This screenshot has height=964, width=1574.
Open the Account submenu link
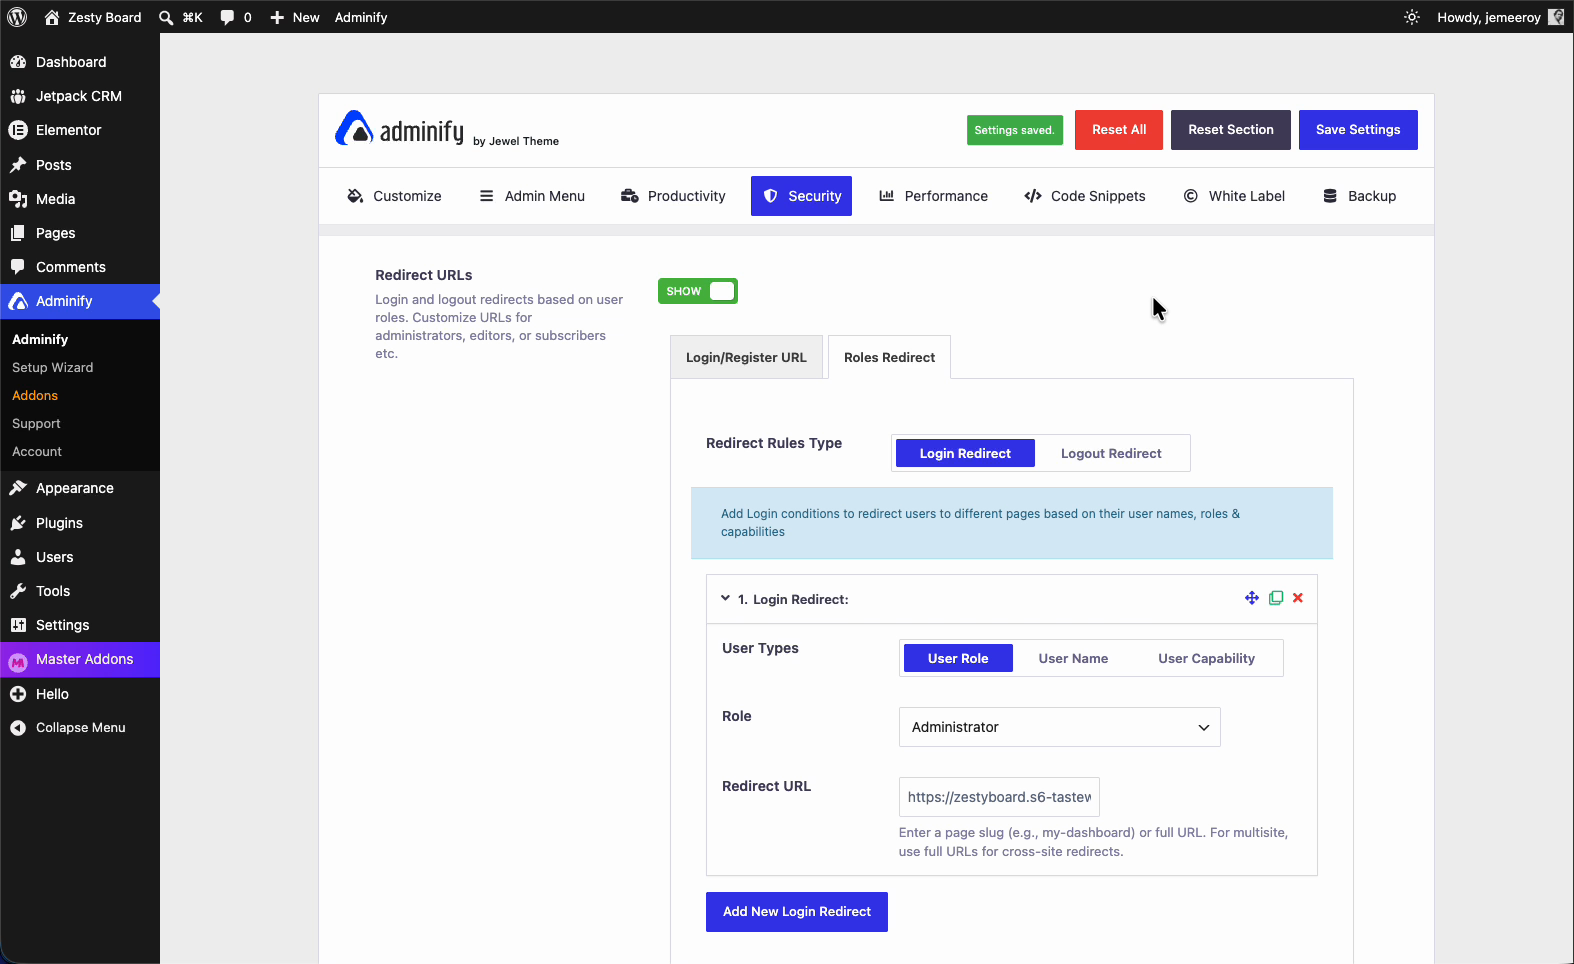click(x=37, y=452)
